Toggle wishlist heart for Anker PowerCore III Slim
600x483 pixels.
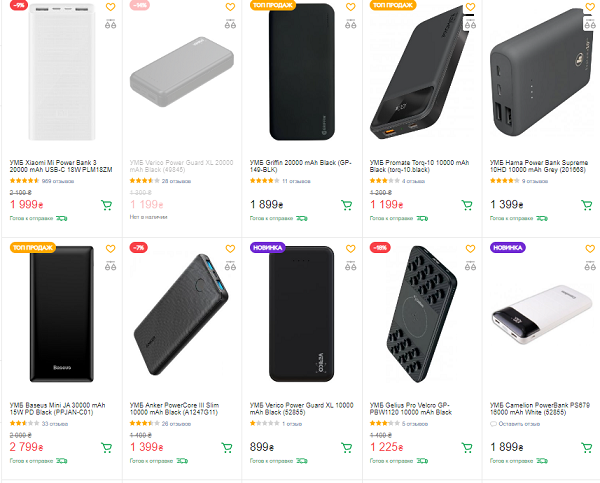point(229,246)
